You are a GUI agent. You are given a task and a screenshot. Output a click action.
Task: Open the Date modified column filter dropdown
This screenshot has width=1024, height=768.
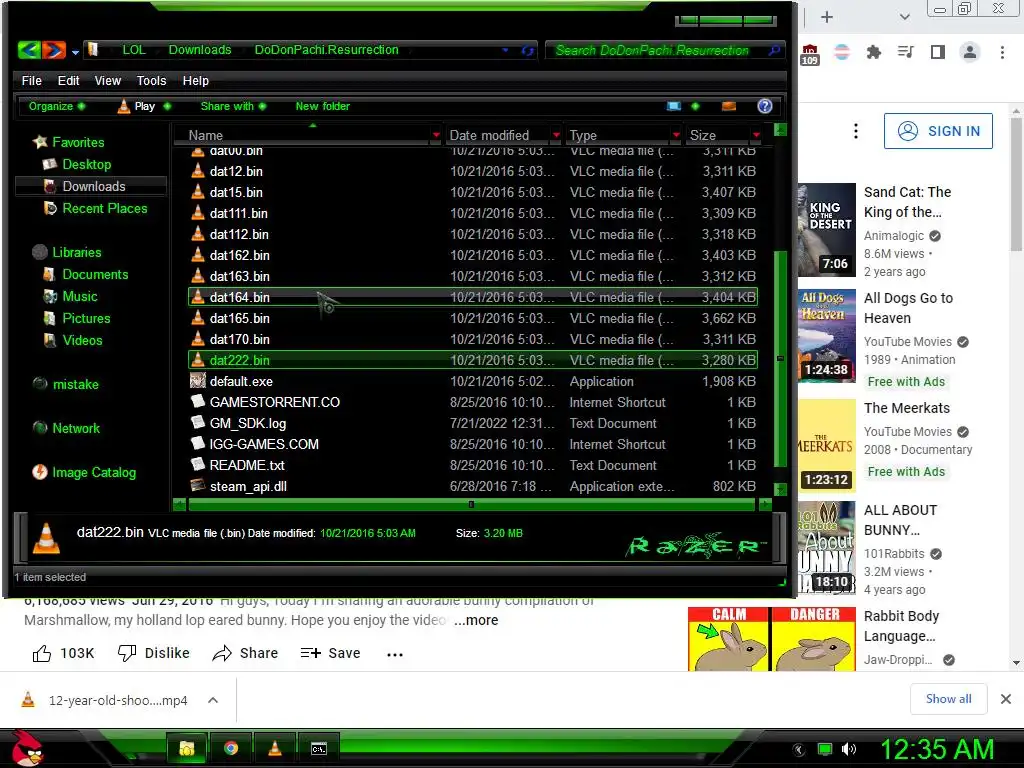pyautogui.click(x=556, y=135)
